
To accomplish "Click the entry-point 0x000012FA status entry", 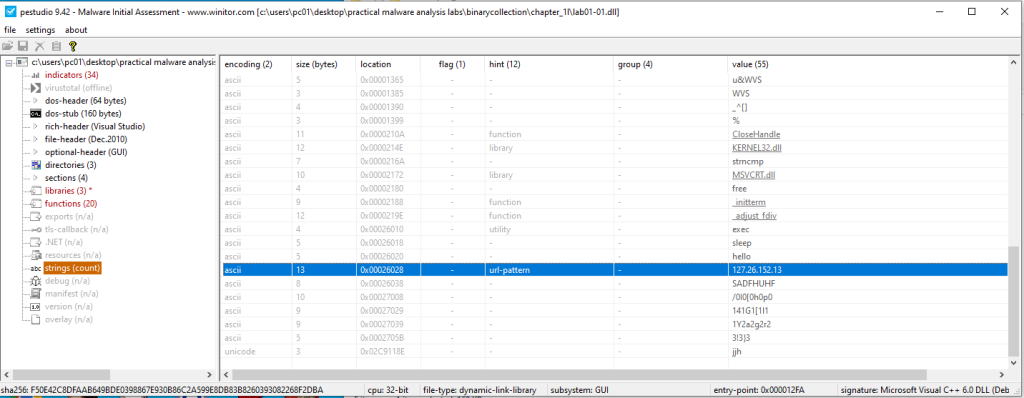I will pyautogui.click(x=760, y=390).
